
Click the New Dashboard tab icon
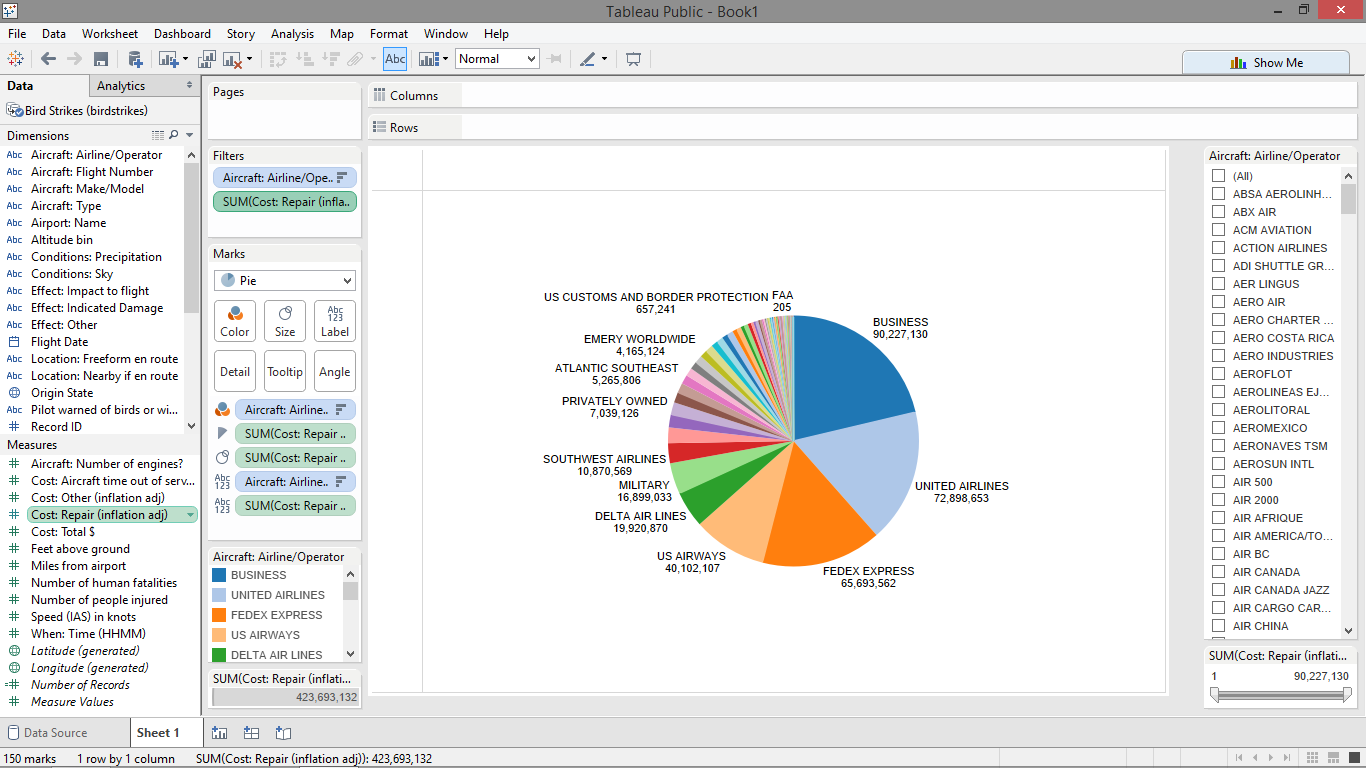251,733
